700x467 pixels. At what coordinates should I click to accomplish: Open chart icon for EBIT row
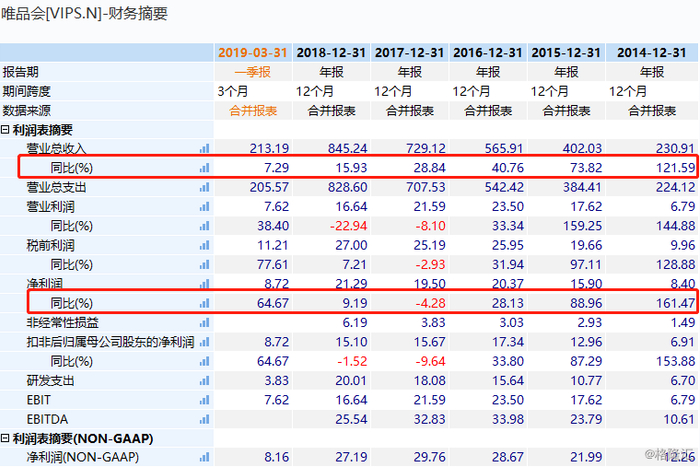tap(204, 400)
